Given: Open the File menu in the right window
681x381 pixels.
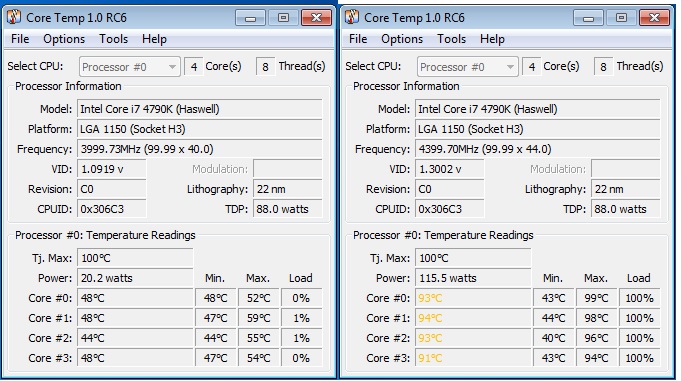Looking at the screenshot, I should [358, 39].
